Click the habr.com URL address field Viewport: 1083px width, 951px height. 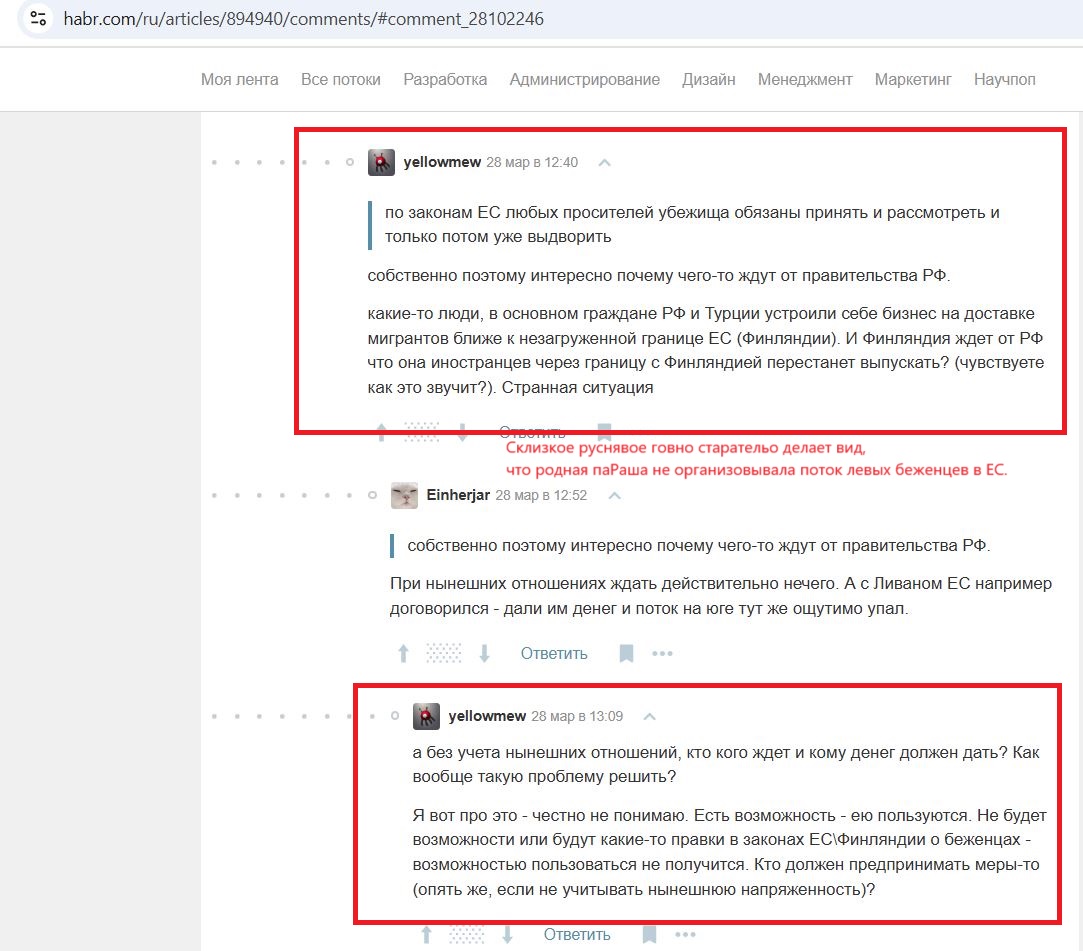coord(304,19)
